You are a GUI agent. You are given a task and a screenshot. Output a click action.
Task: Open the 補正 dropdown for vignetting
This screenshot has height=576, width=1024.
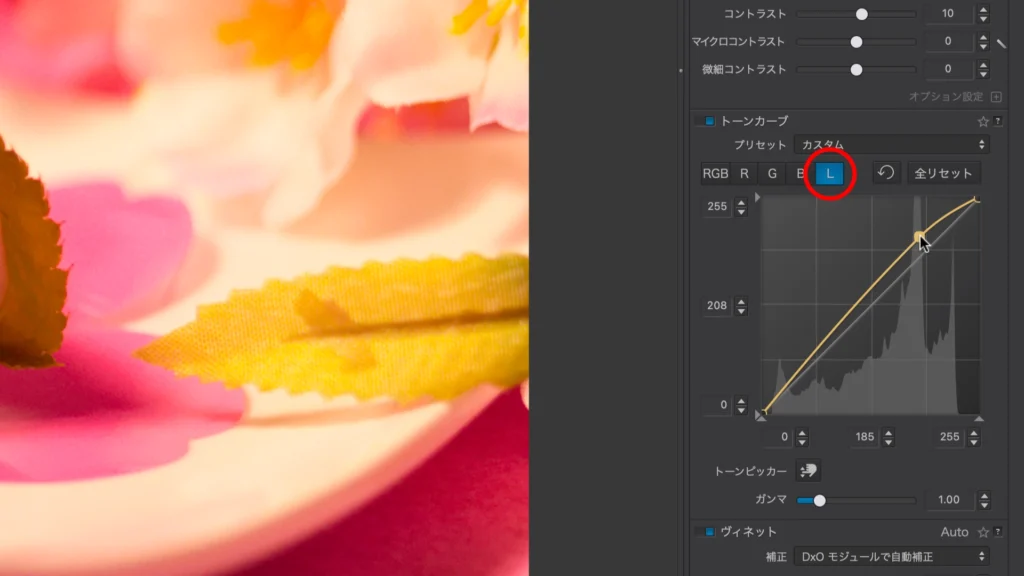[890, 556]
